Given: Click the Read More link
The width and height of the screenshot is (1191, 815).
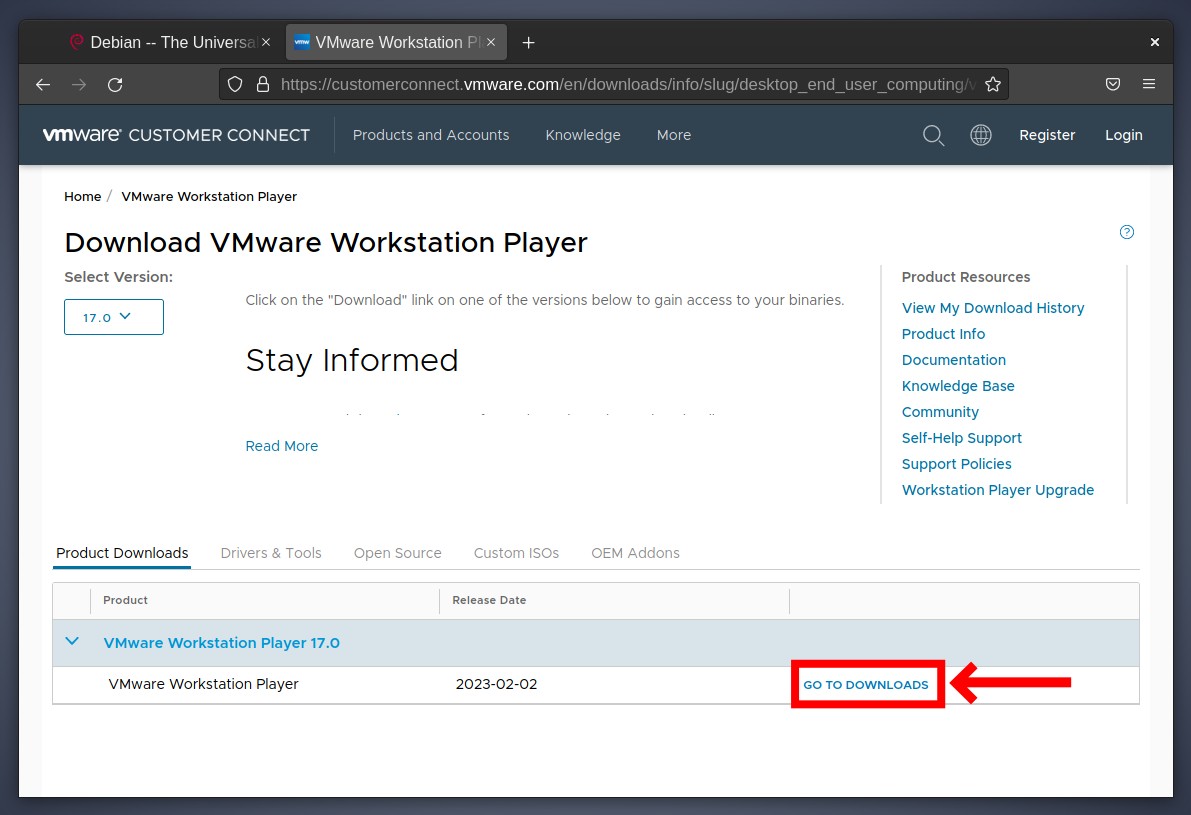Looking at the screenshot, I should point(282,447).
